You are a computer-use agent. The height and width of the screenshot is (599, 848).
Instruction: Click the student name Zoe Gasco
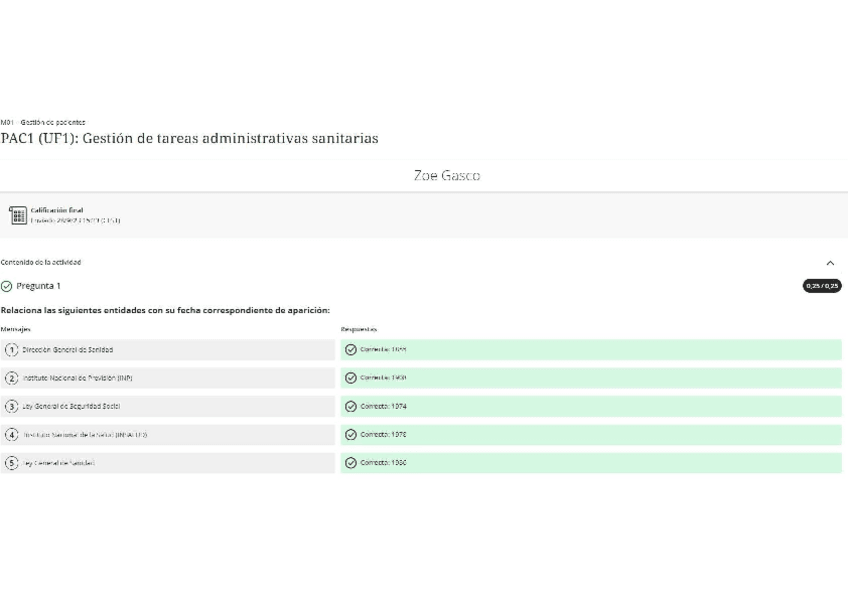pos(446,176)
